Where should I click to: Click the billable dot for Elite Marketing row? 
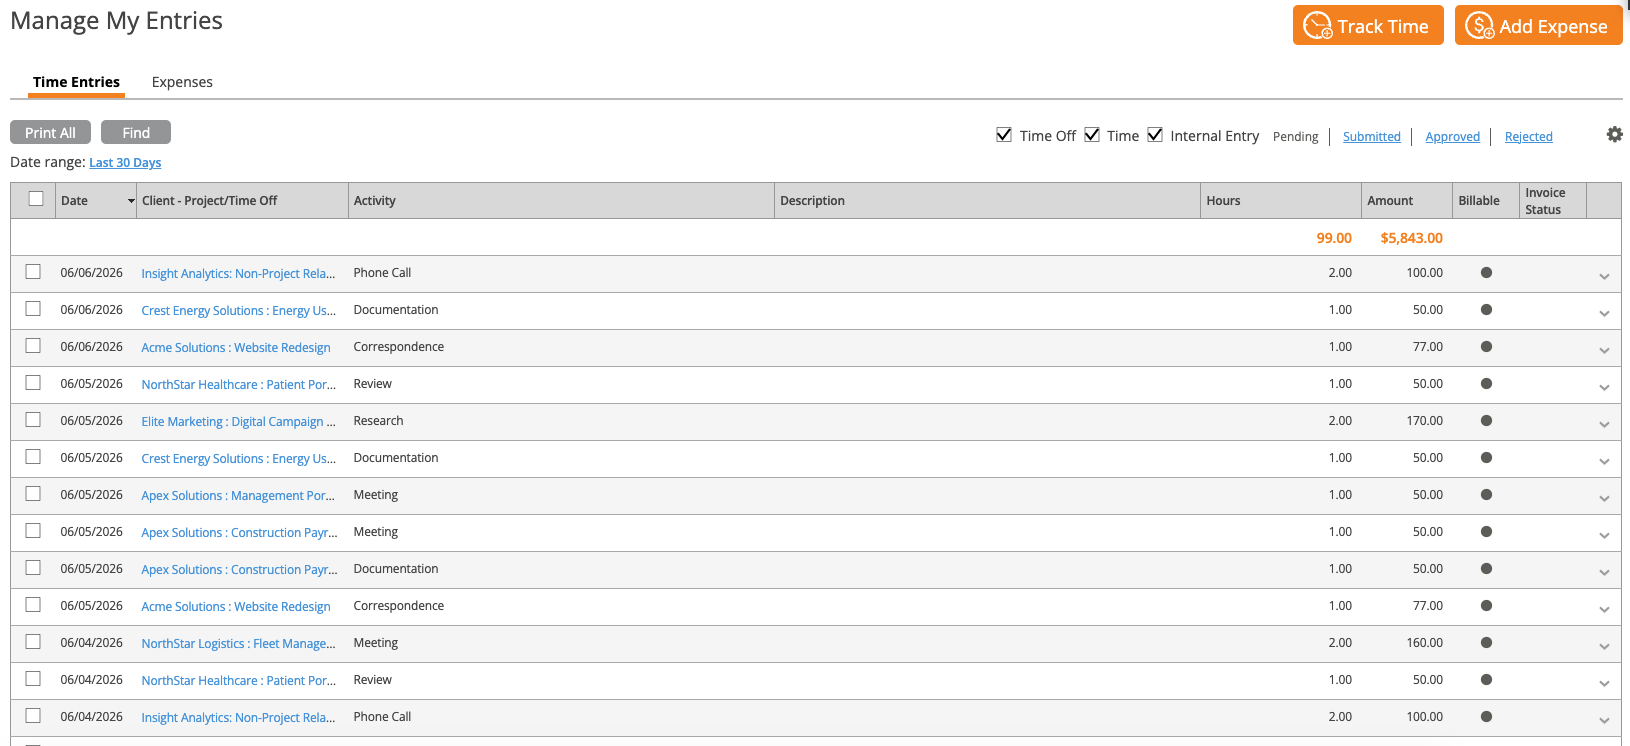[1486, 421]
